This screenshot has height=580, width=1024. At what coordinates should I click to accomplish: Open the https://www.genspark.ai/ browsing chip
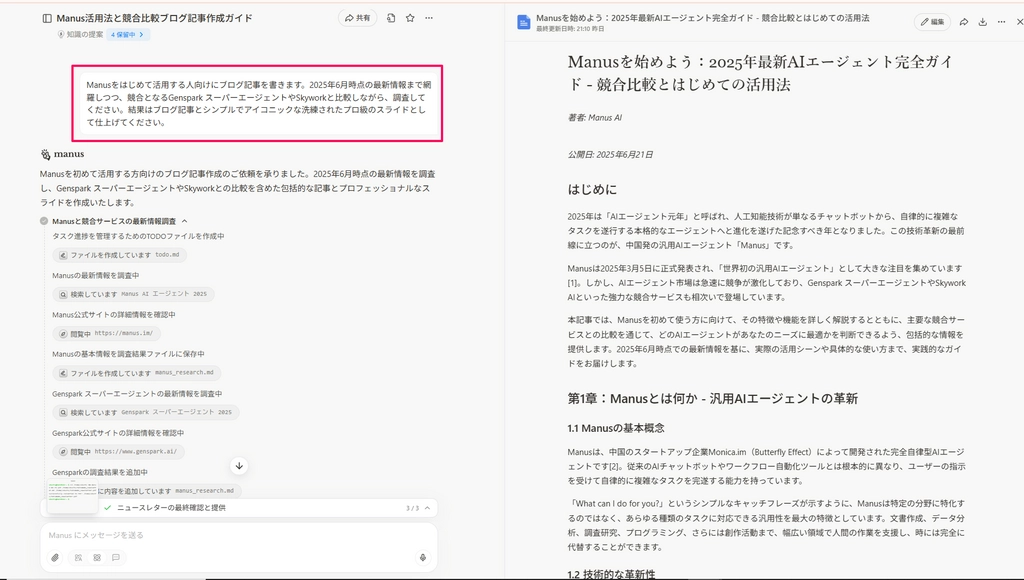pyautogui.click(x=118, y=452)
